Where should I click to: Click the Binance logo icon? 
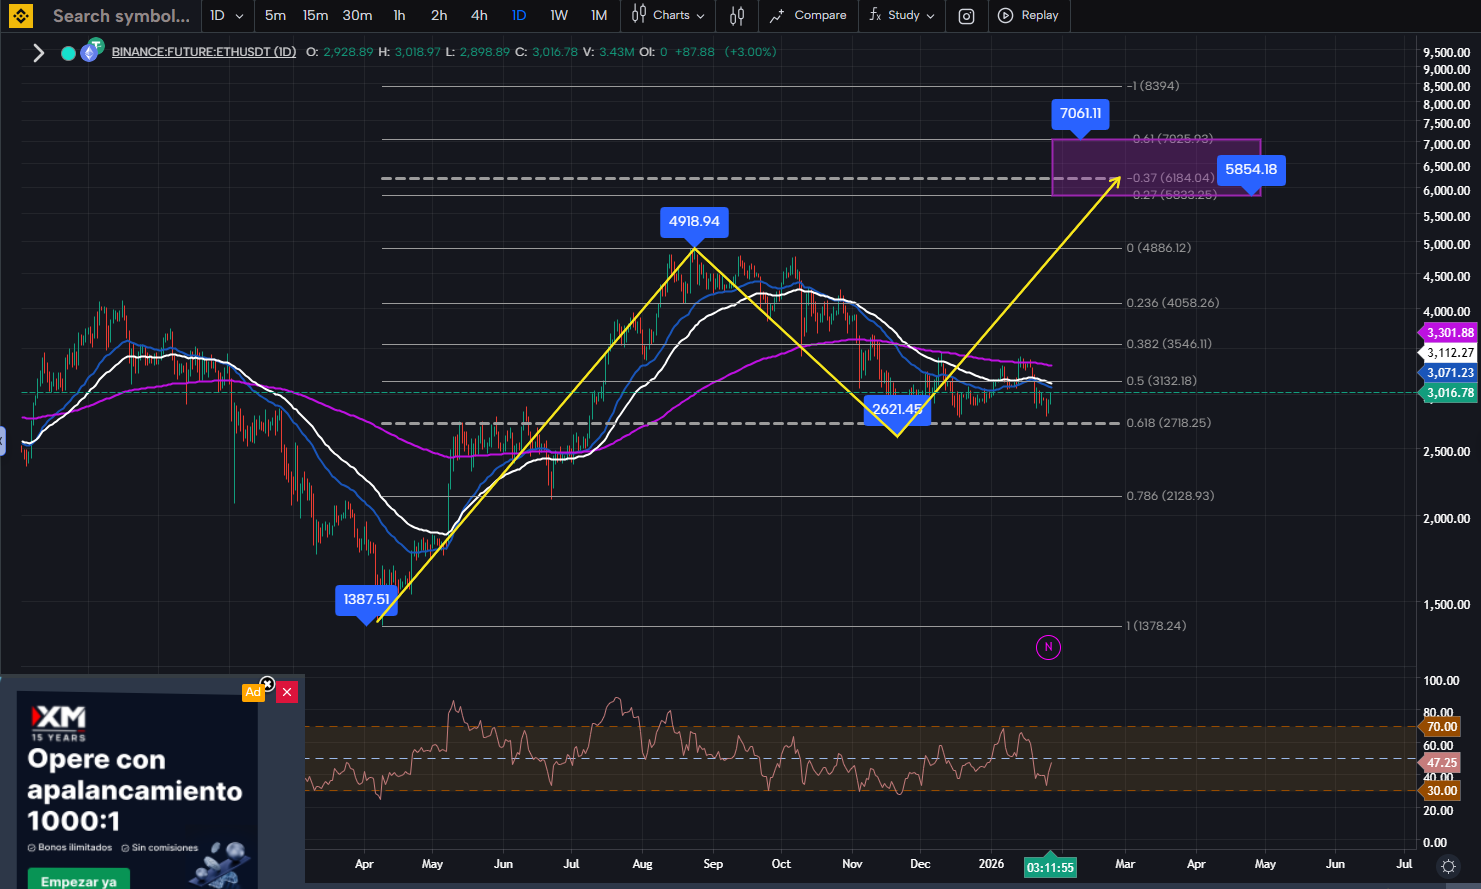tap(20, 16)
